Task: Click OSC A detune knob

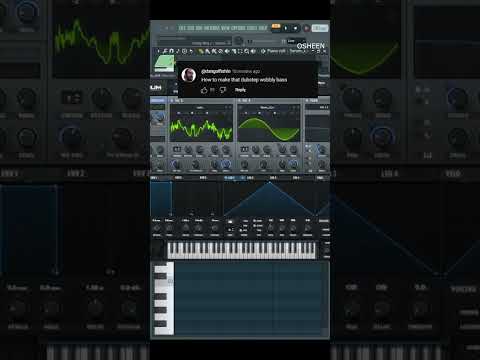Action: point(188,149)
